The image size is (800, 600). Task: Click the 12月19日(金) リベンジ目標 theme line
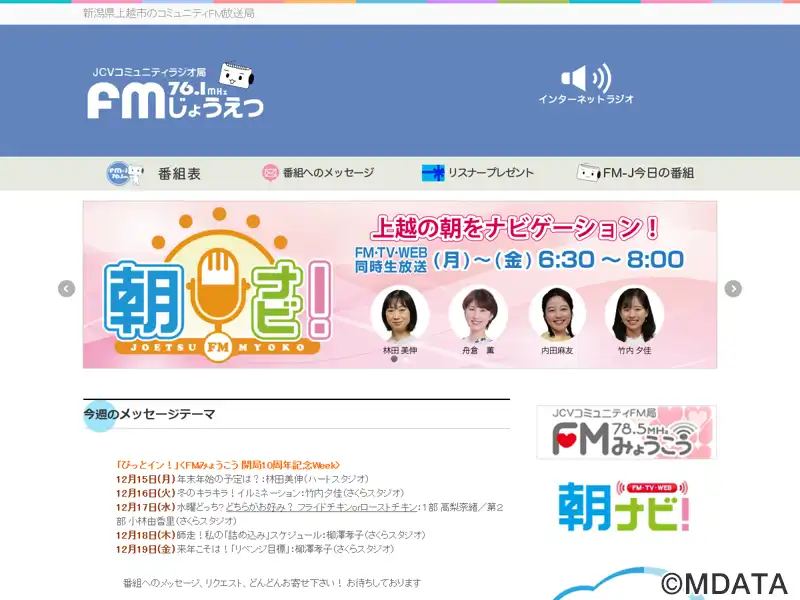tap(255, 549)
